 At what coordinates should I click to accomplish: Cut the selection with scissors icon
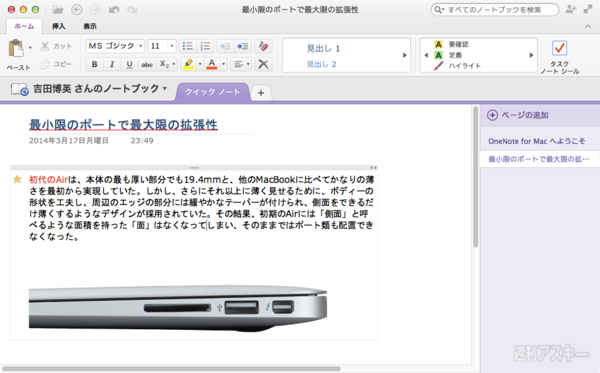(x=45, y=46)
